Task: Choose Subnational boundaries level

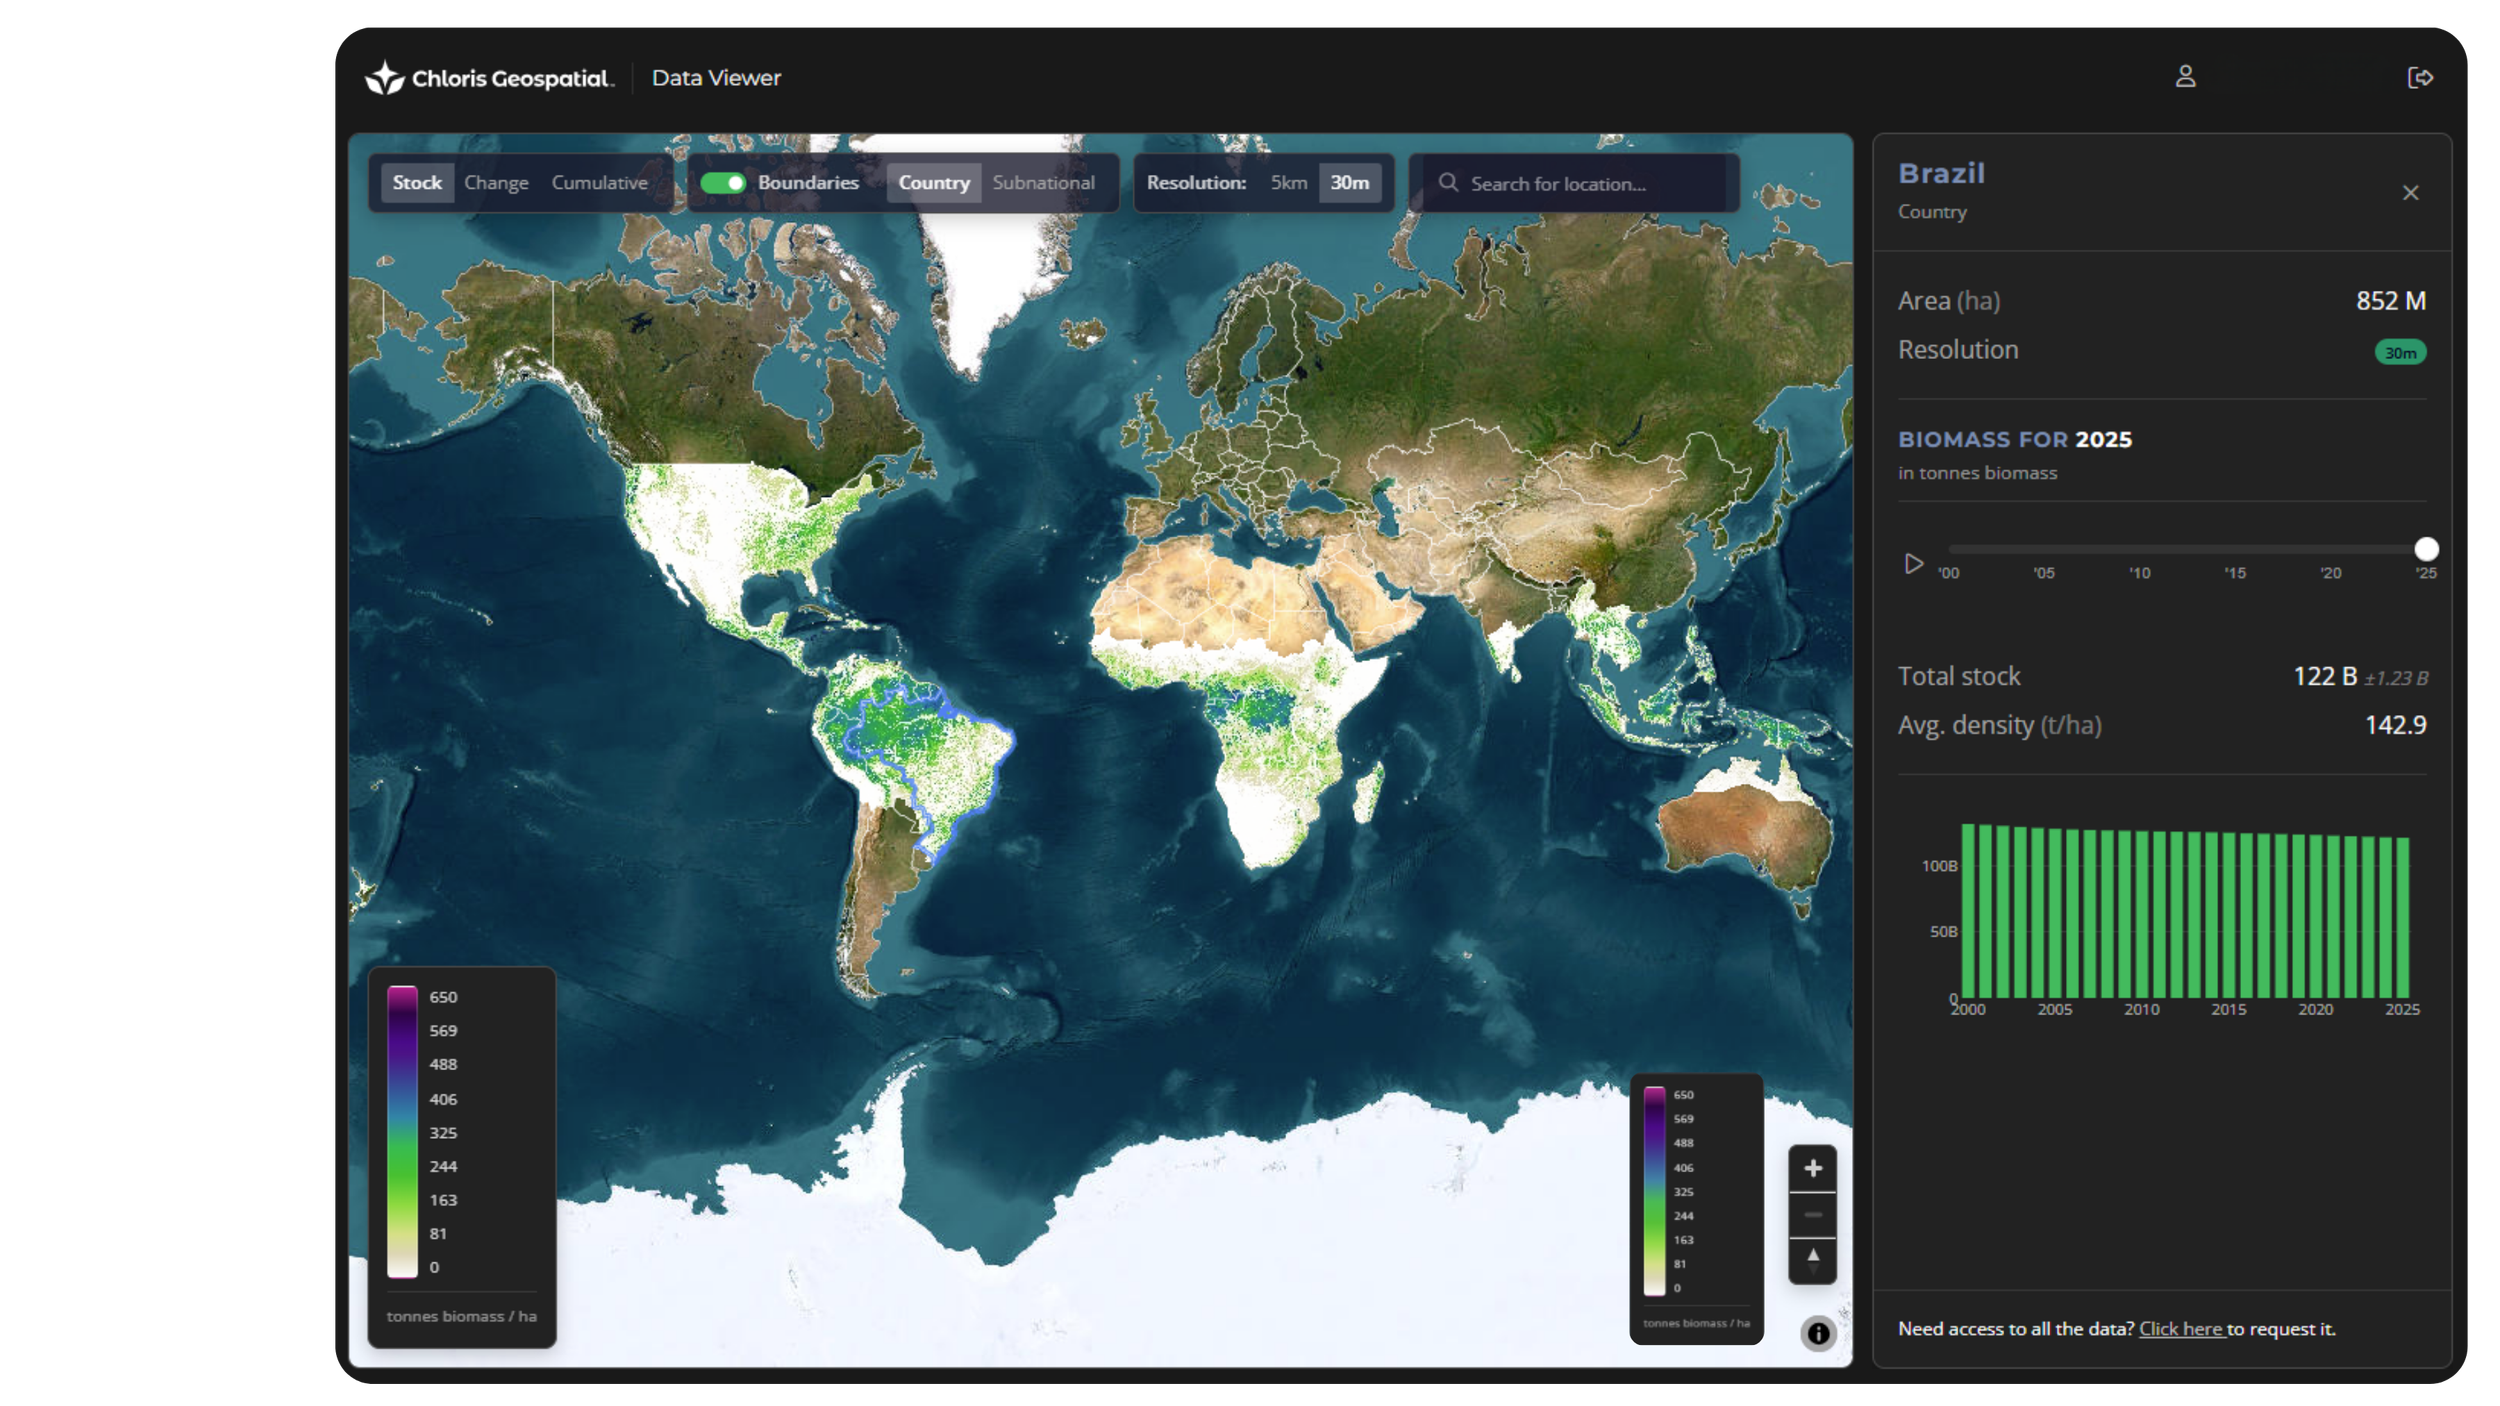Action: tap(1043, 183)
